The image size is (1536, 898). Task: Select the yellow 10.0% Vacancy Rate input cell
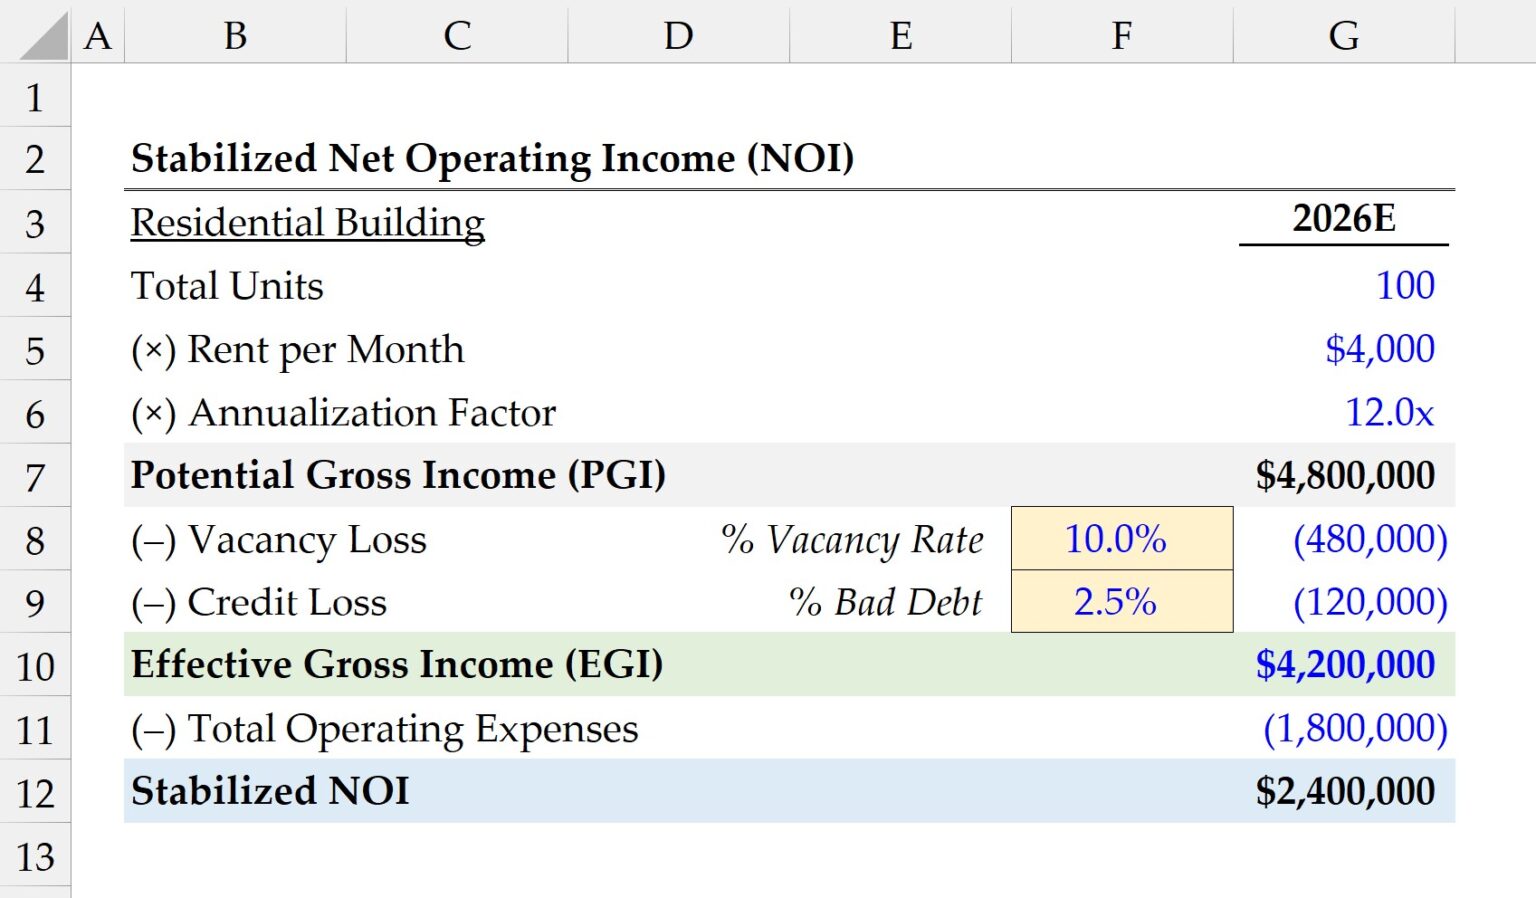click(1121, 540)
